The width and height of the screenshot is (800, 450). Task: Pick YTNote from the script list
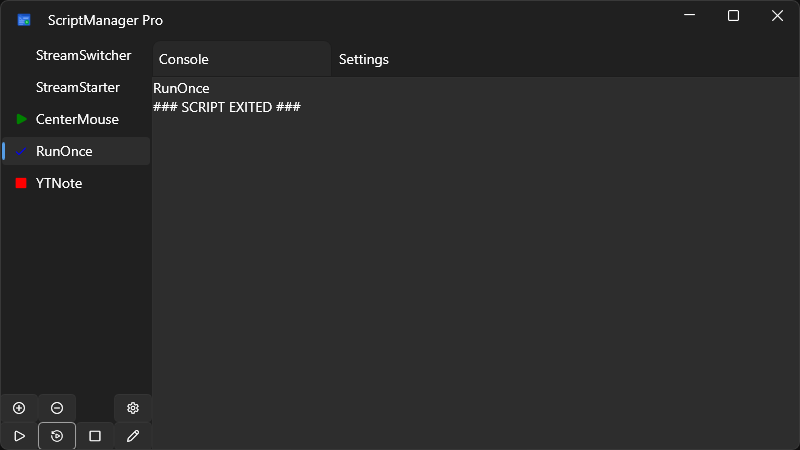(59, 183)
